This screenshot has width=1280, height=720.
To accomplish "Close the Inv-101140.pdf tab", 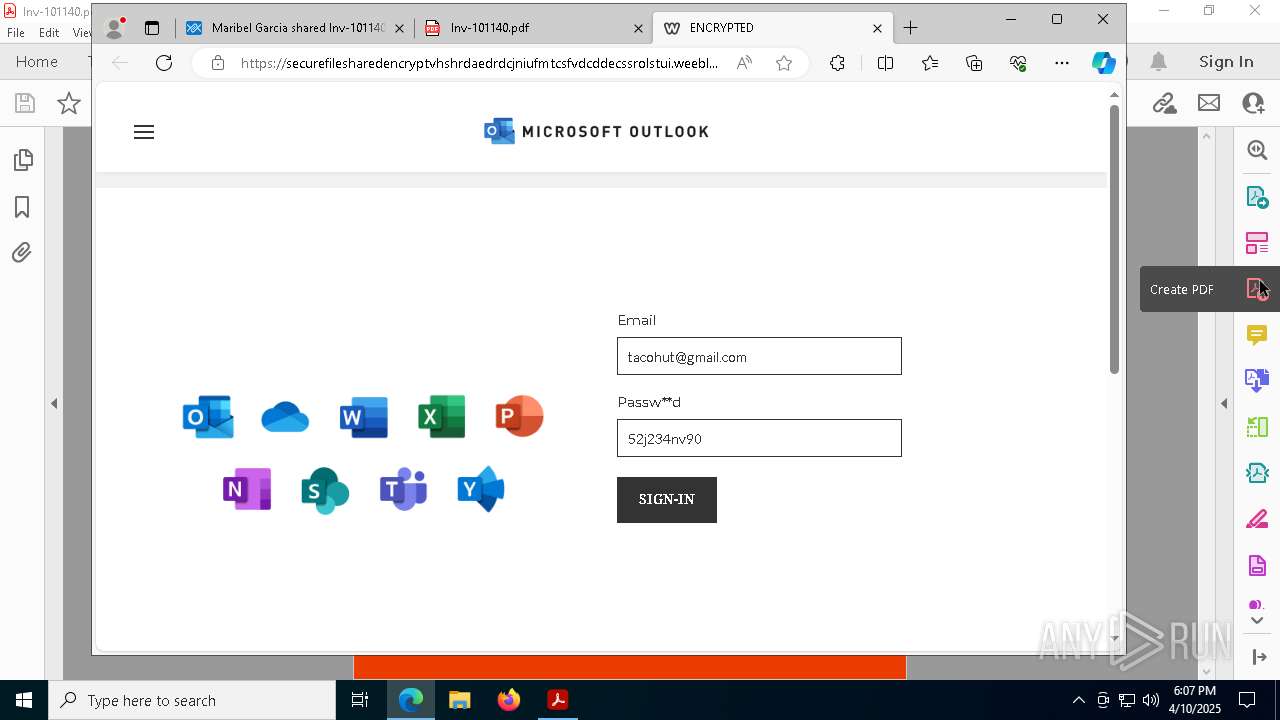I will 638,28.
